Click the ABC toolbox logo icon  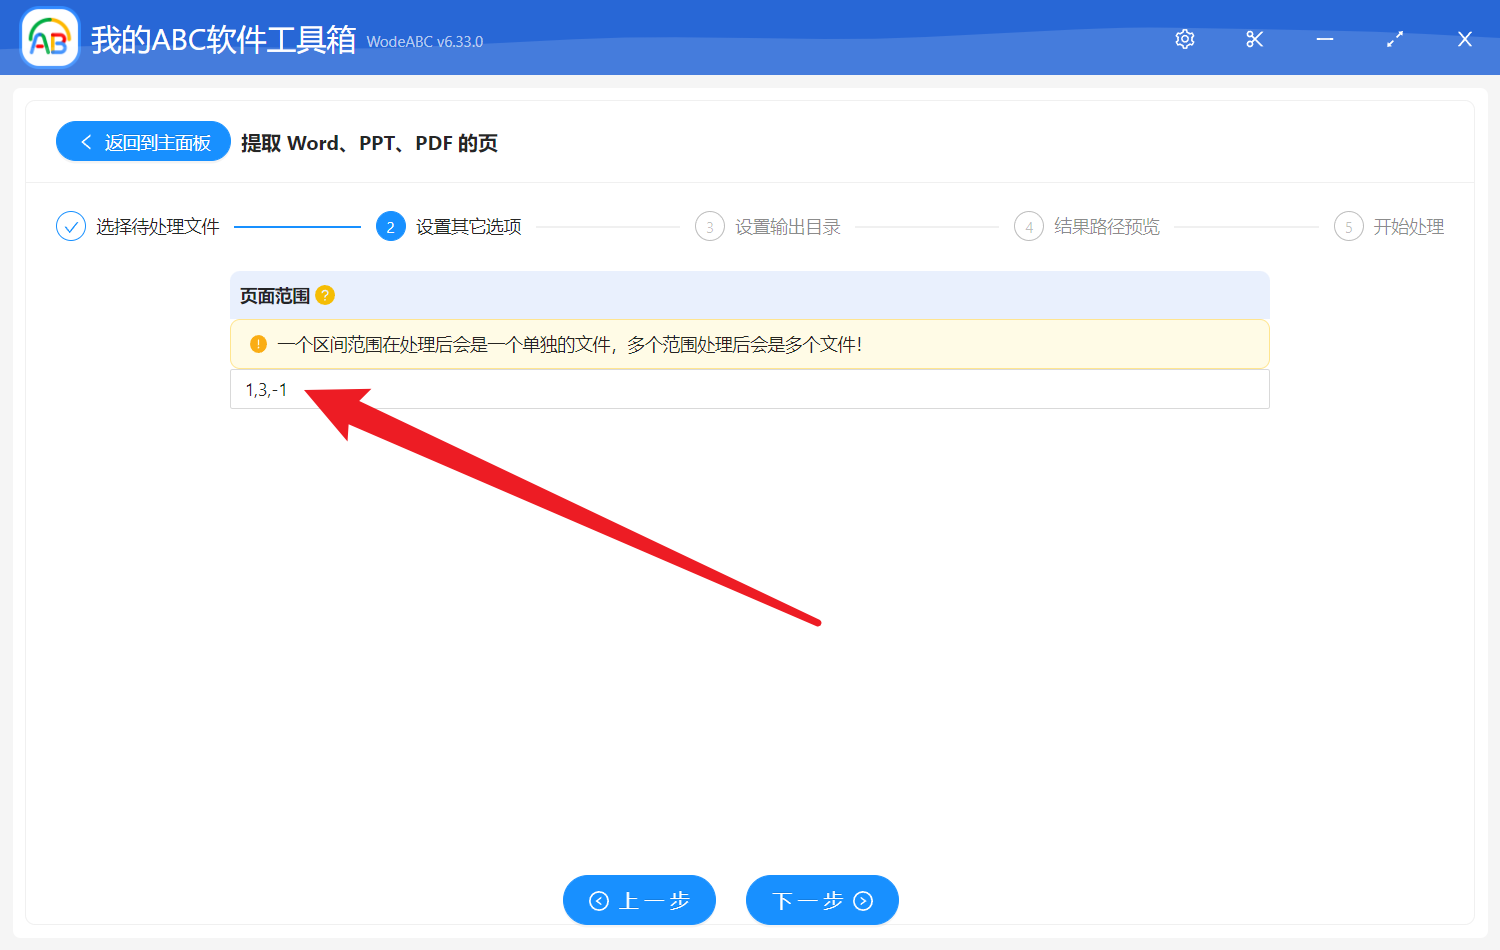point(49,37)
